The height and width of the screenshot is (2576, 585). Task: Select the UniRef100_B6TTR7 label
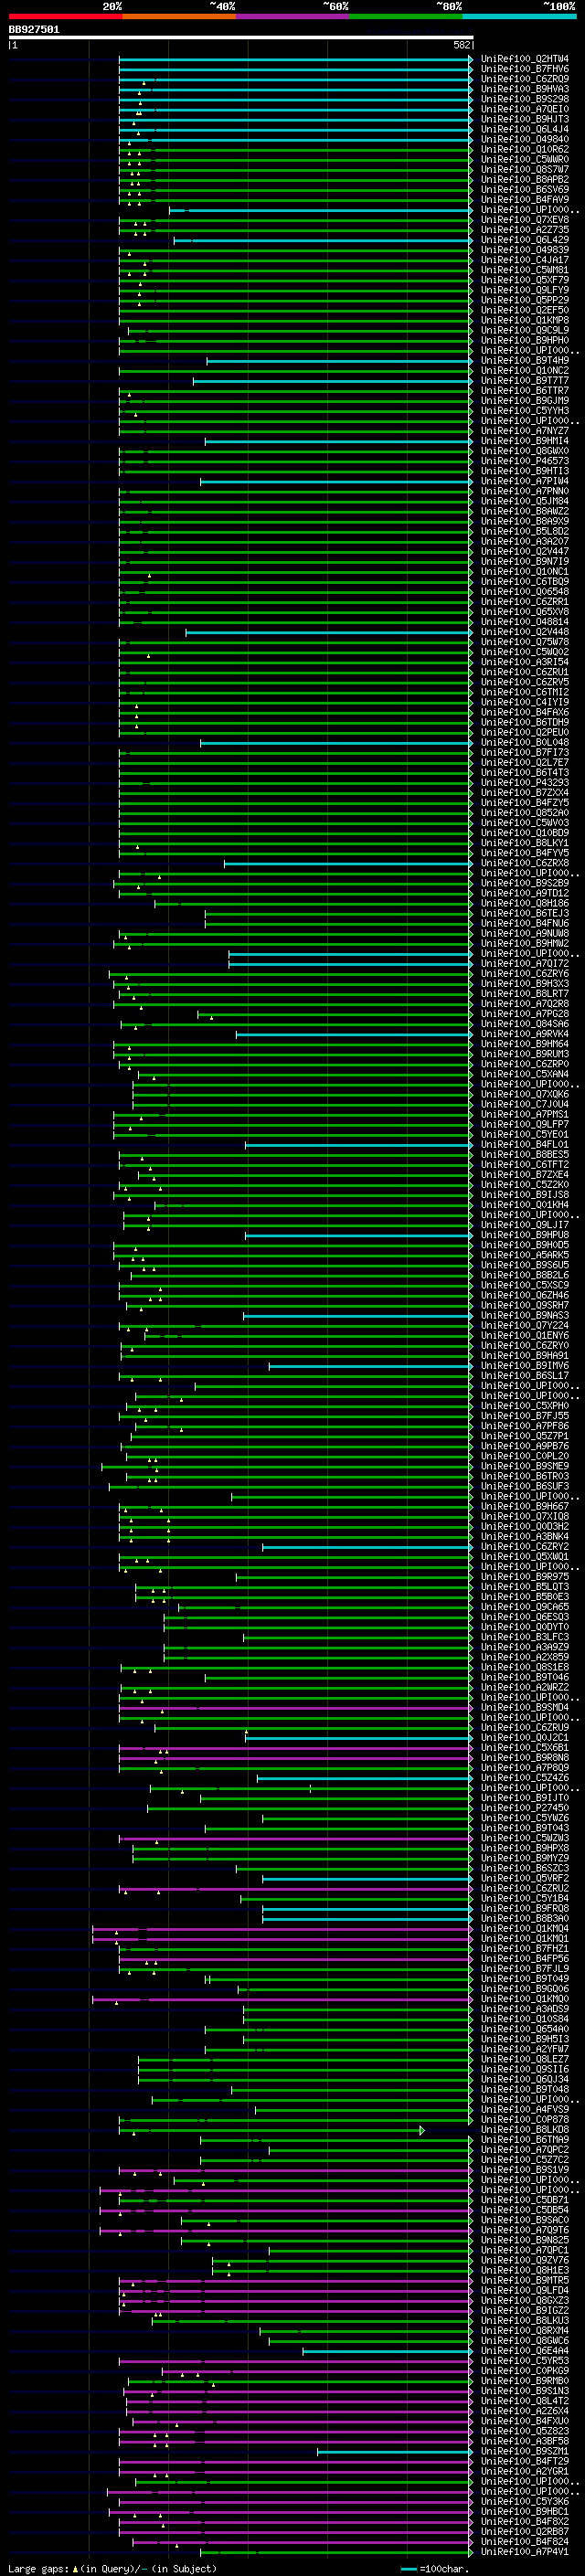[x=525, y=390]
